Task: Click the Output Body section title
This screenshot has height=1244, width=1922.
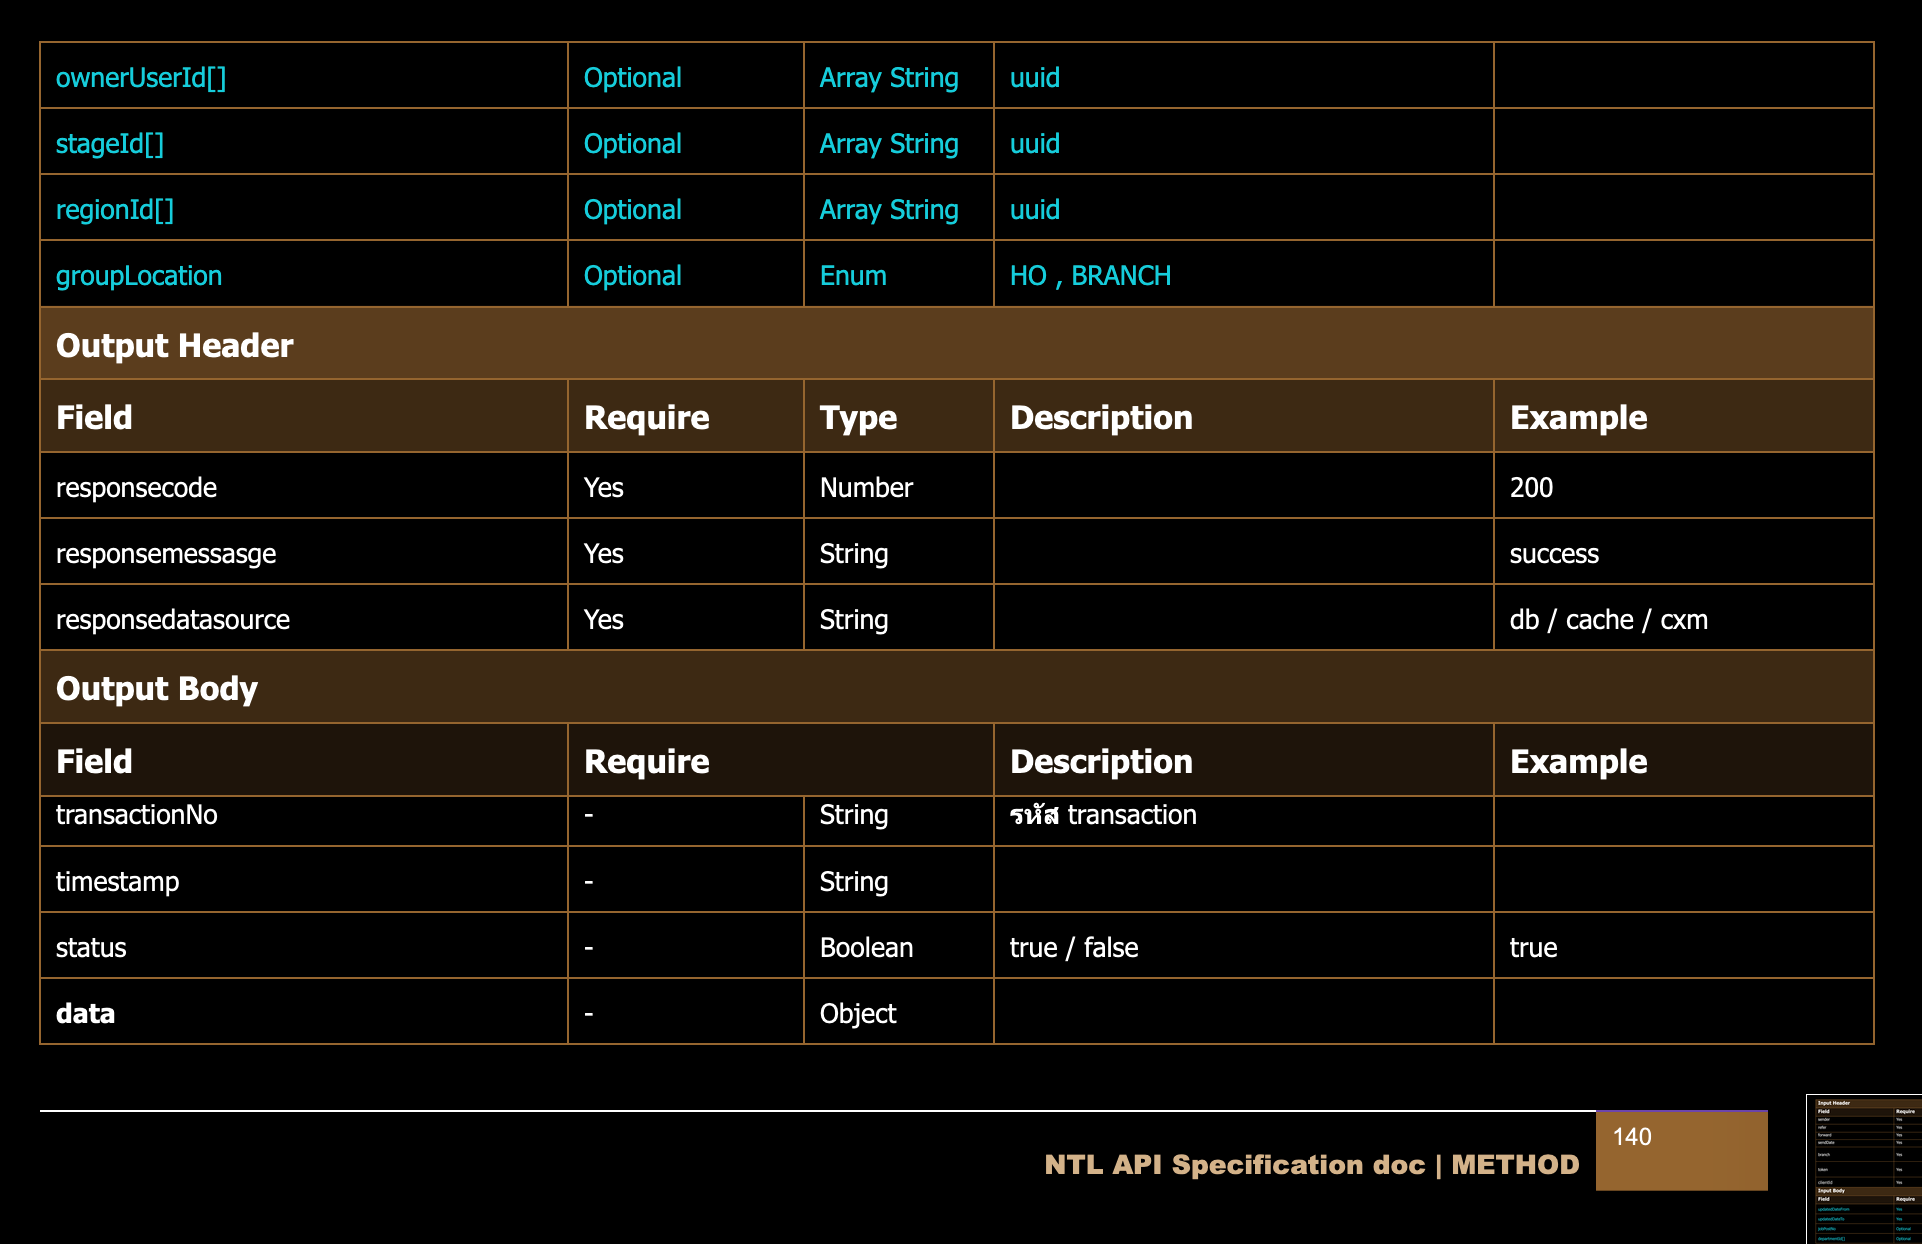Action: point(157,688)
